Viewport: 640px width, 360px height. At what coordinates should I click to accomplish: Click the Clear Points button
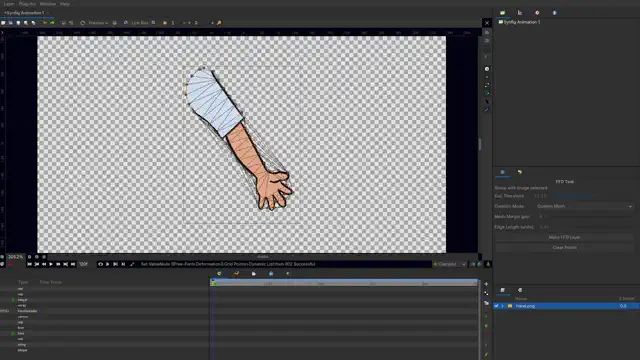pos(564,247)
